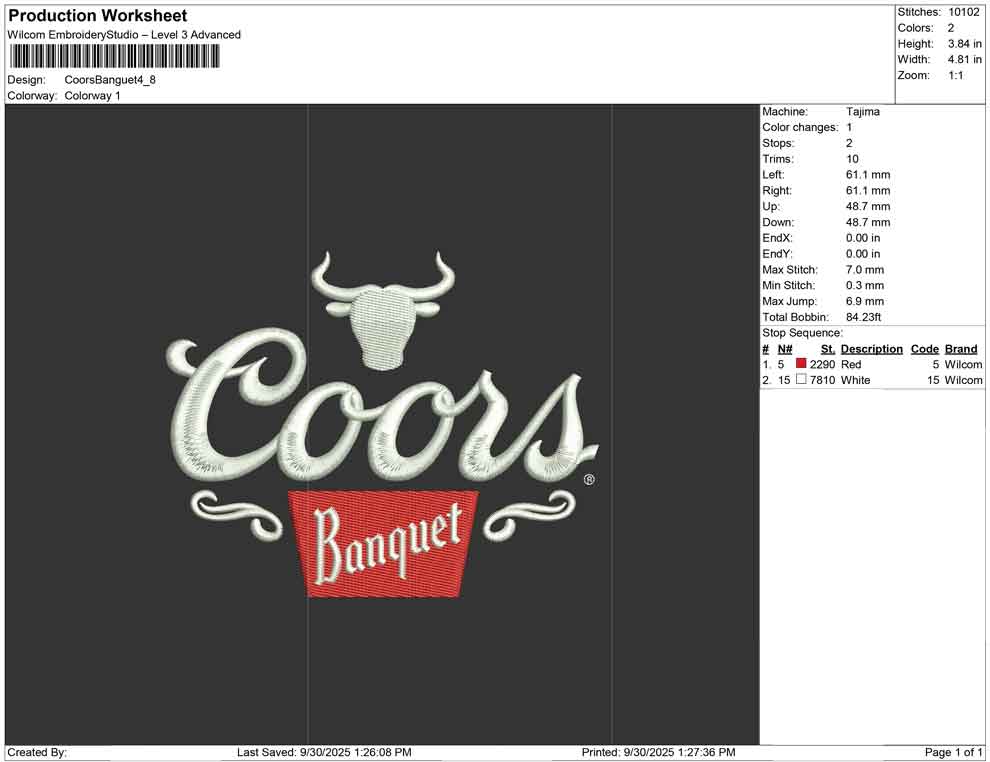
Task: Click the Max Jump value '6.9 mm'
Action: click(x=865, y=301)
